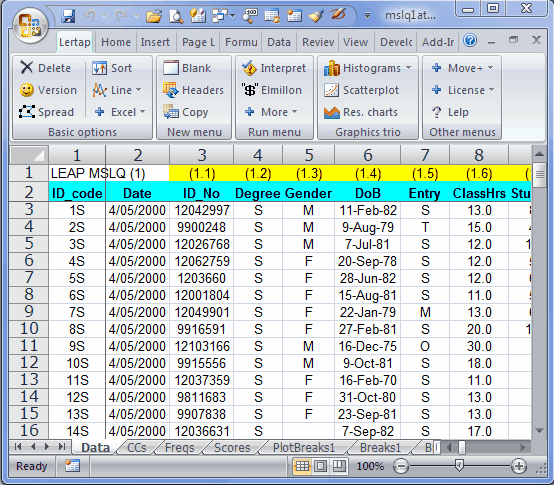Select column header 6
Viewport: 554px width, 485px height.
click(x=367, y=155)
